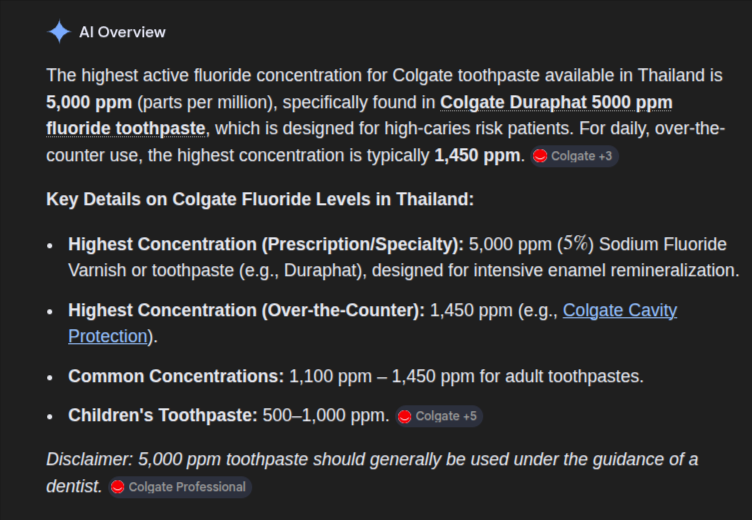
Task: Click the AI Overview sparkle icon
Action: [x=59, y=32]
